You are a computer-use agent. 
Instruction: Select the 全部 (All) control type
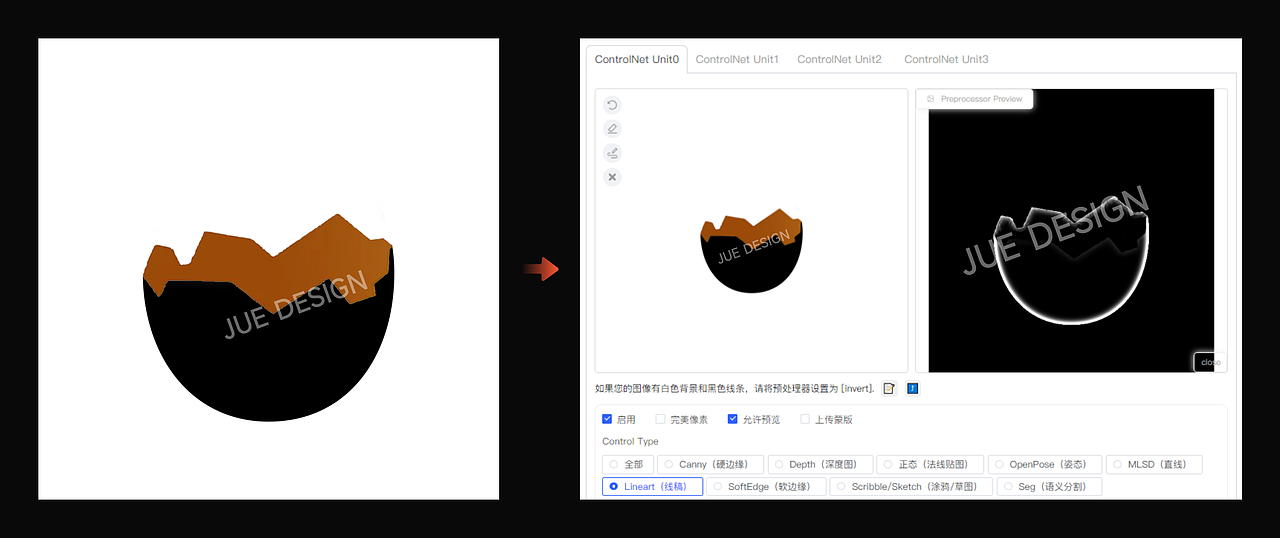[628, 464]
